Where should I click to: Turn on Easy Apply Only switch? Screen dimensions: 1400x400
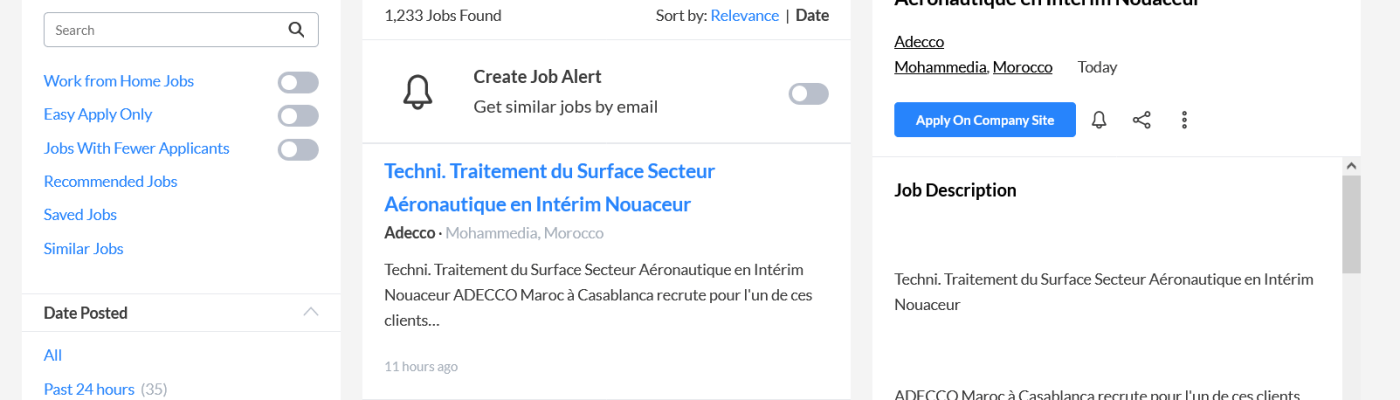click(298, 115)
